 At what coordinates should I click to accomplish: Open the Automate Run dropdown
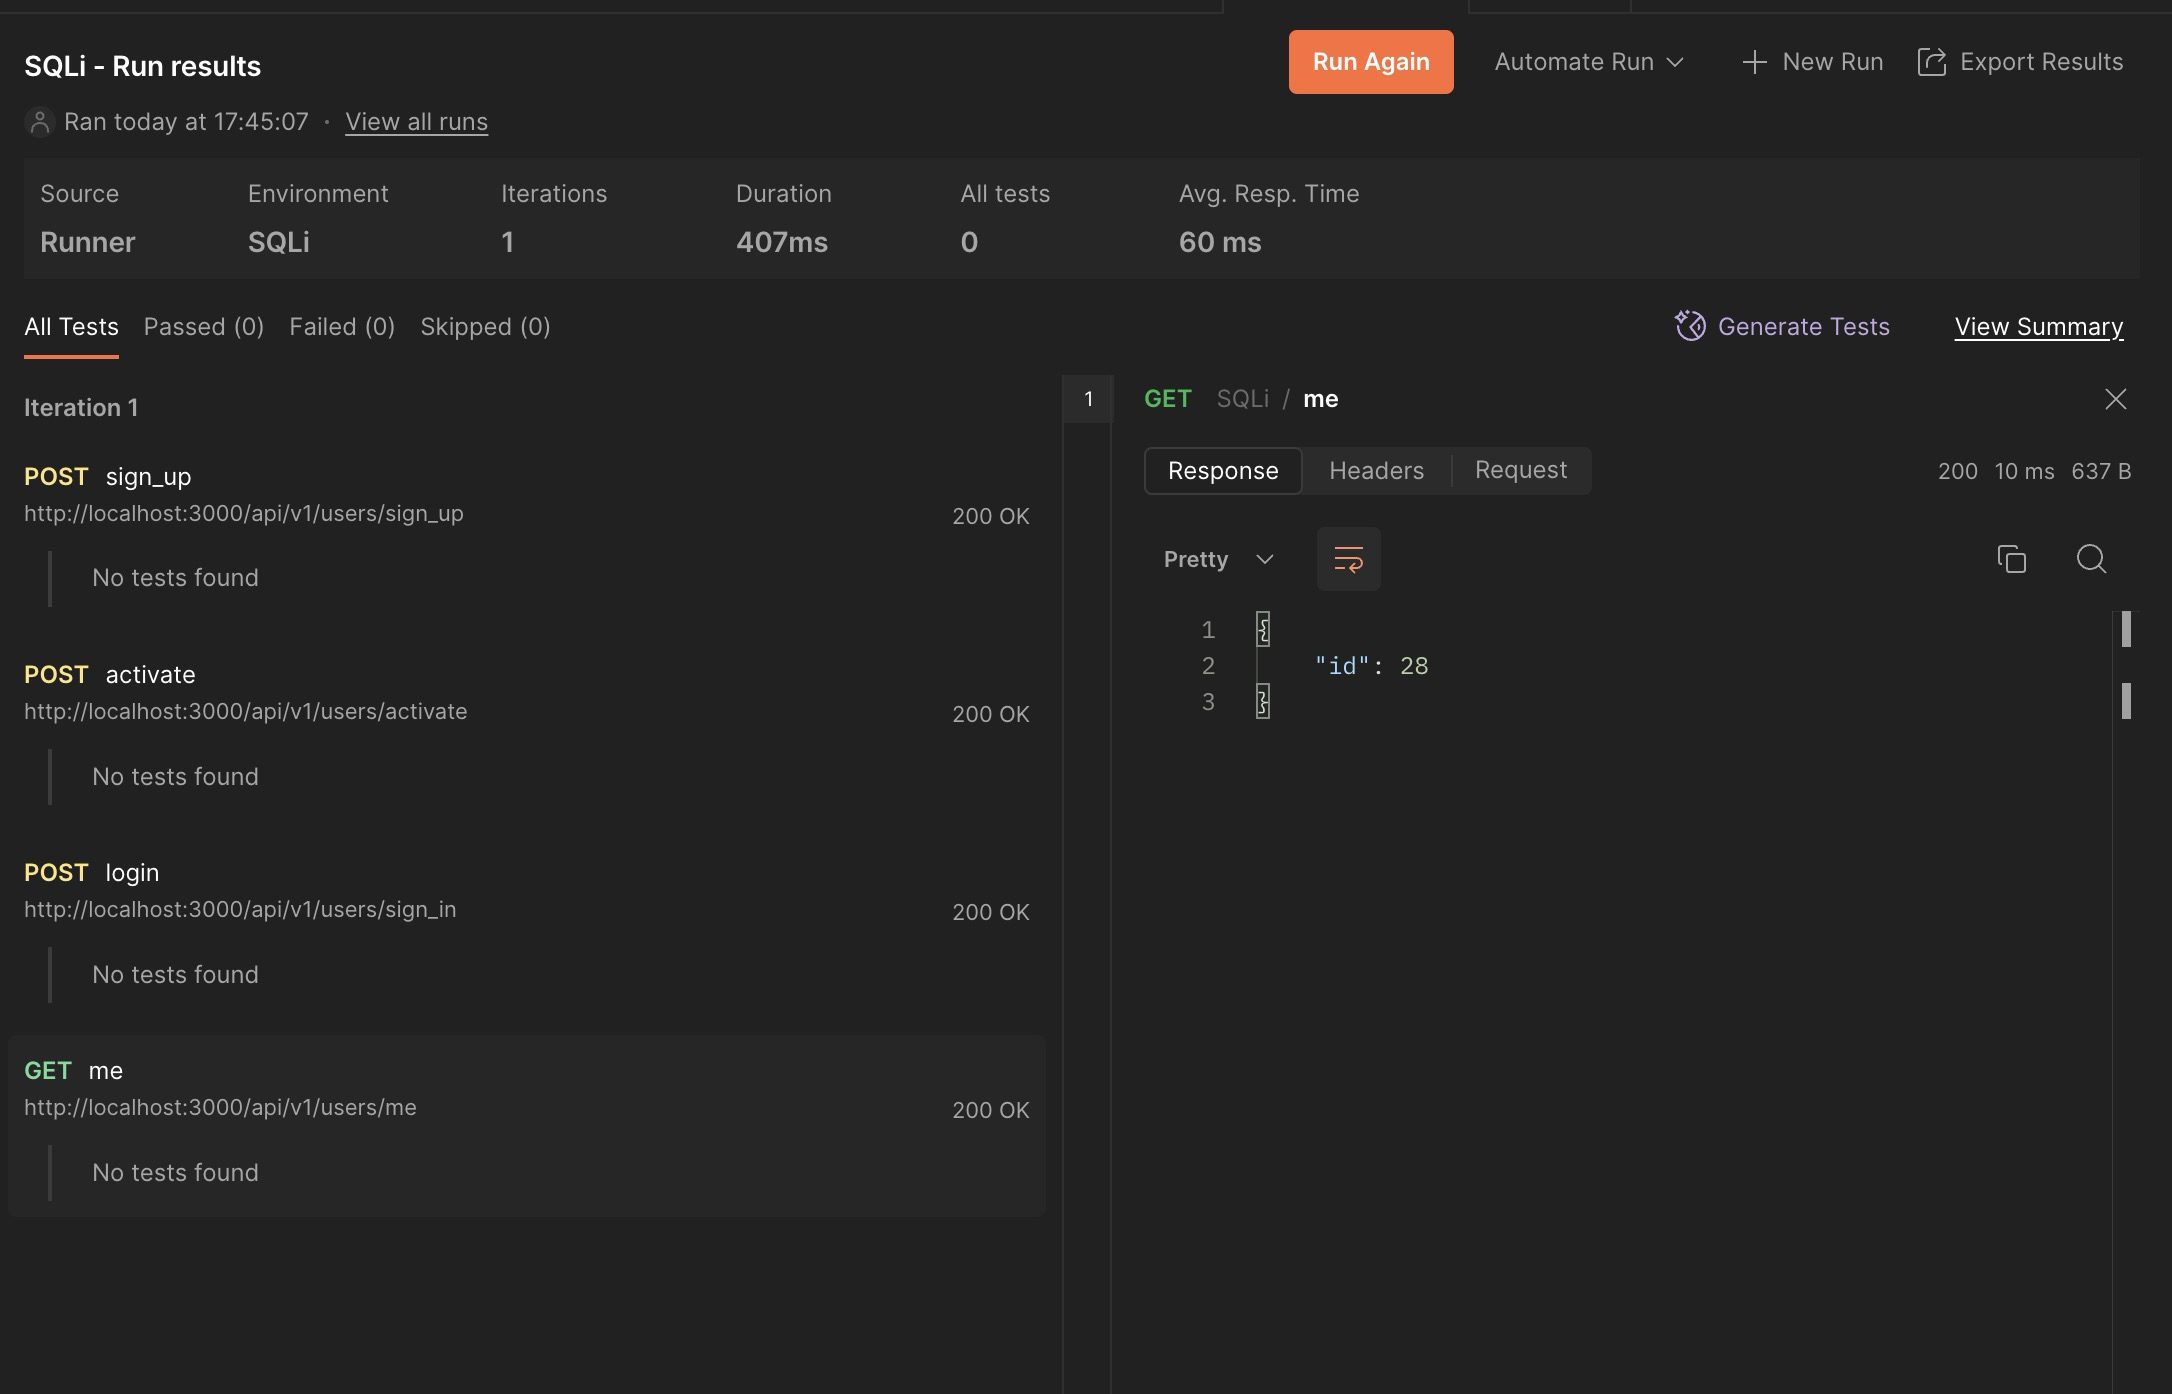coord(1588,62)
